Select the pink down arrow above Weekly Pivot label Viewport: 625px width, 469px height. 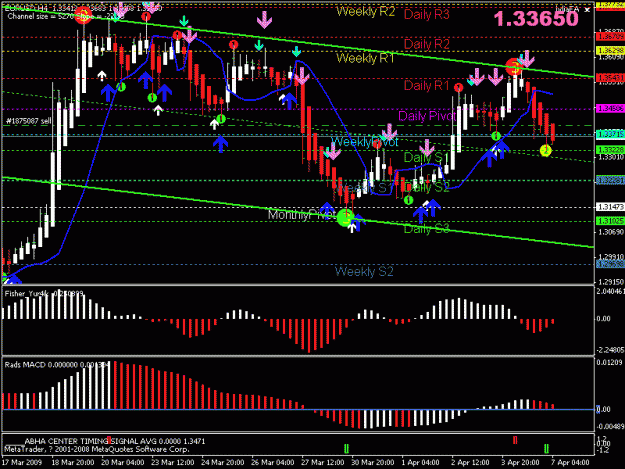(x=389, y=132)
